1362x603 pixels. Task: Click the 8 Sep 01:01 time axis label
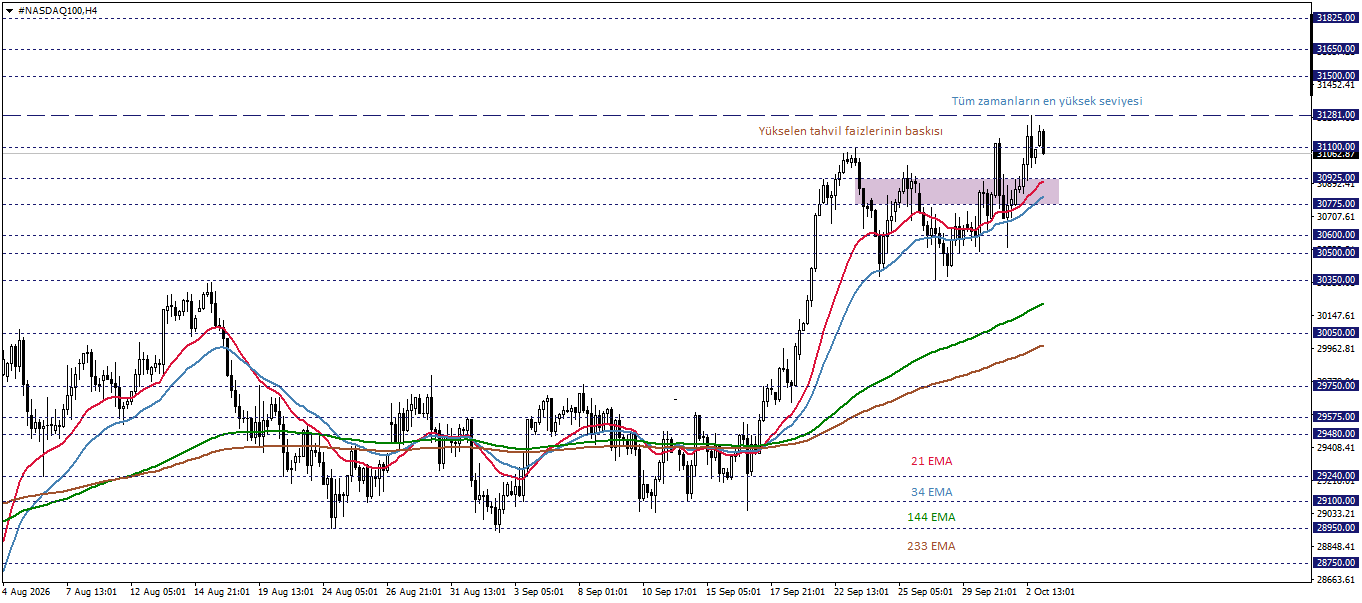click(603, 592)
